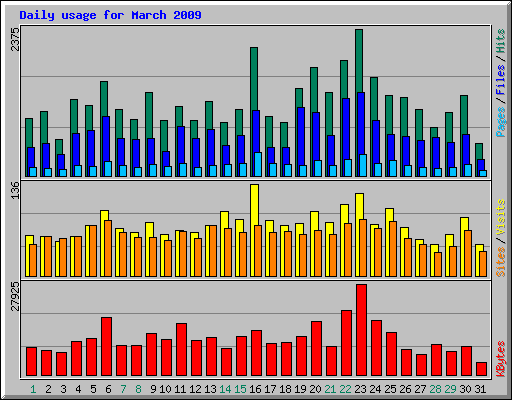This screenshot has height=400, width=512.
Task: Click day 7 on the x-axis
Action: tap(123, 389)
